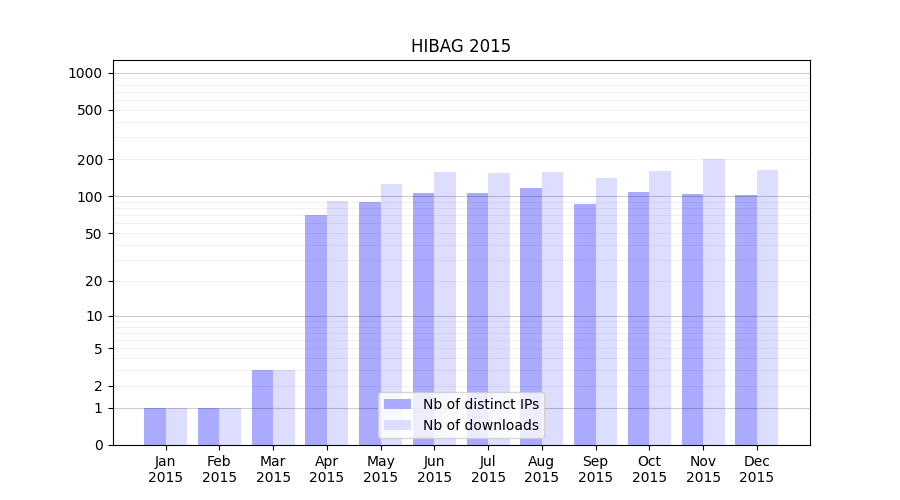This screenshot has height=500, width=900.
Task: Click the 'Dec 2015' x-axis label
Action: [757, 469]
